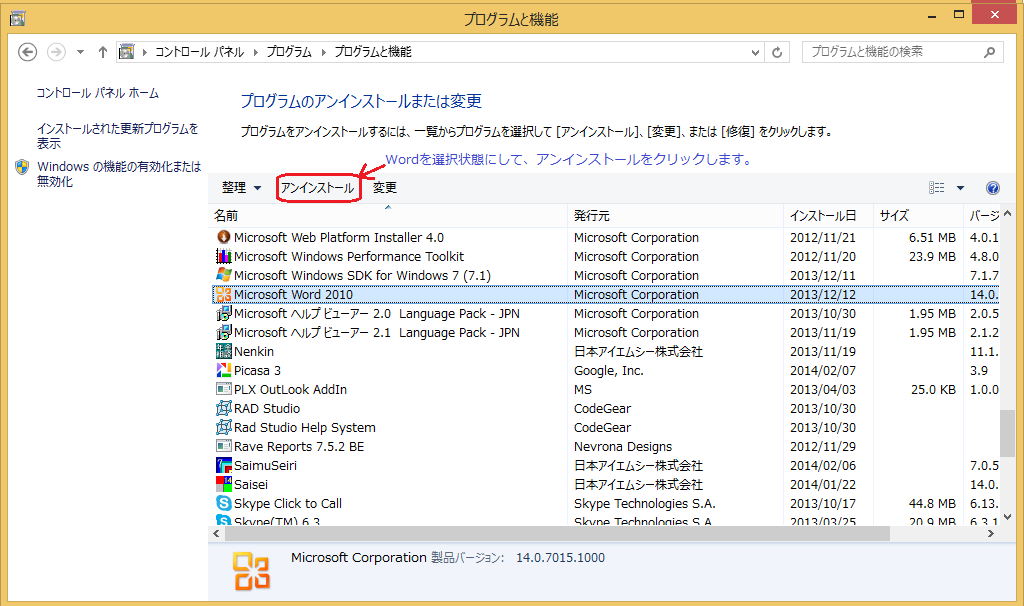Click the back navigation arrow
The width and height of the screenshot is (1024, 606).
pos(28,52)
